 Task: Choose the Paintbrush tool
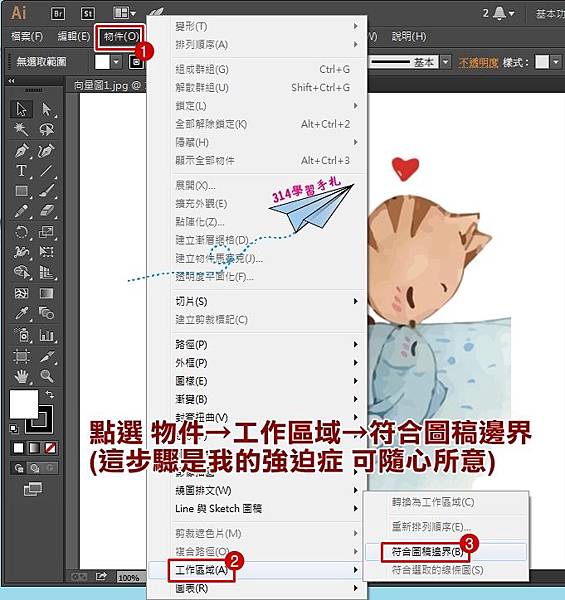[46, 191]
